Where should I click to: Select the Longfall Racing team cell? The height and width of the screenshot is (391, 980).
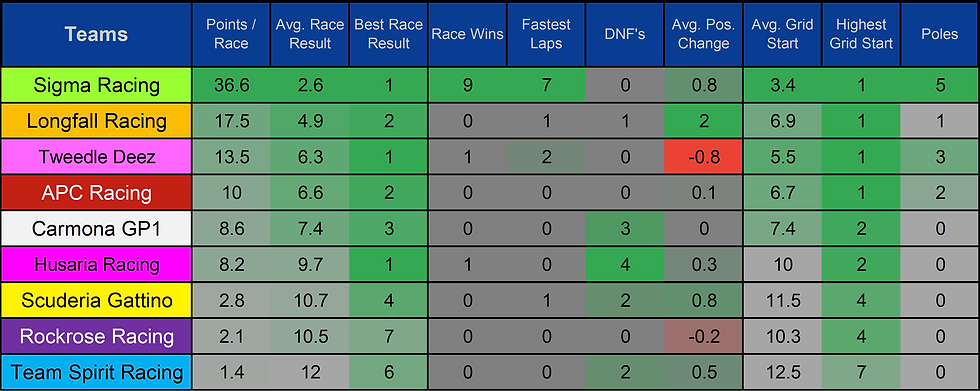point(96,121)
